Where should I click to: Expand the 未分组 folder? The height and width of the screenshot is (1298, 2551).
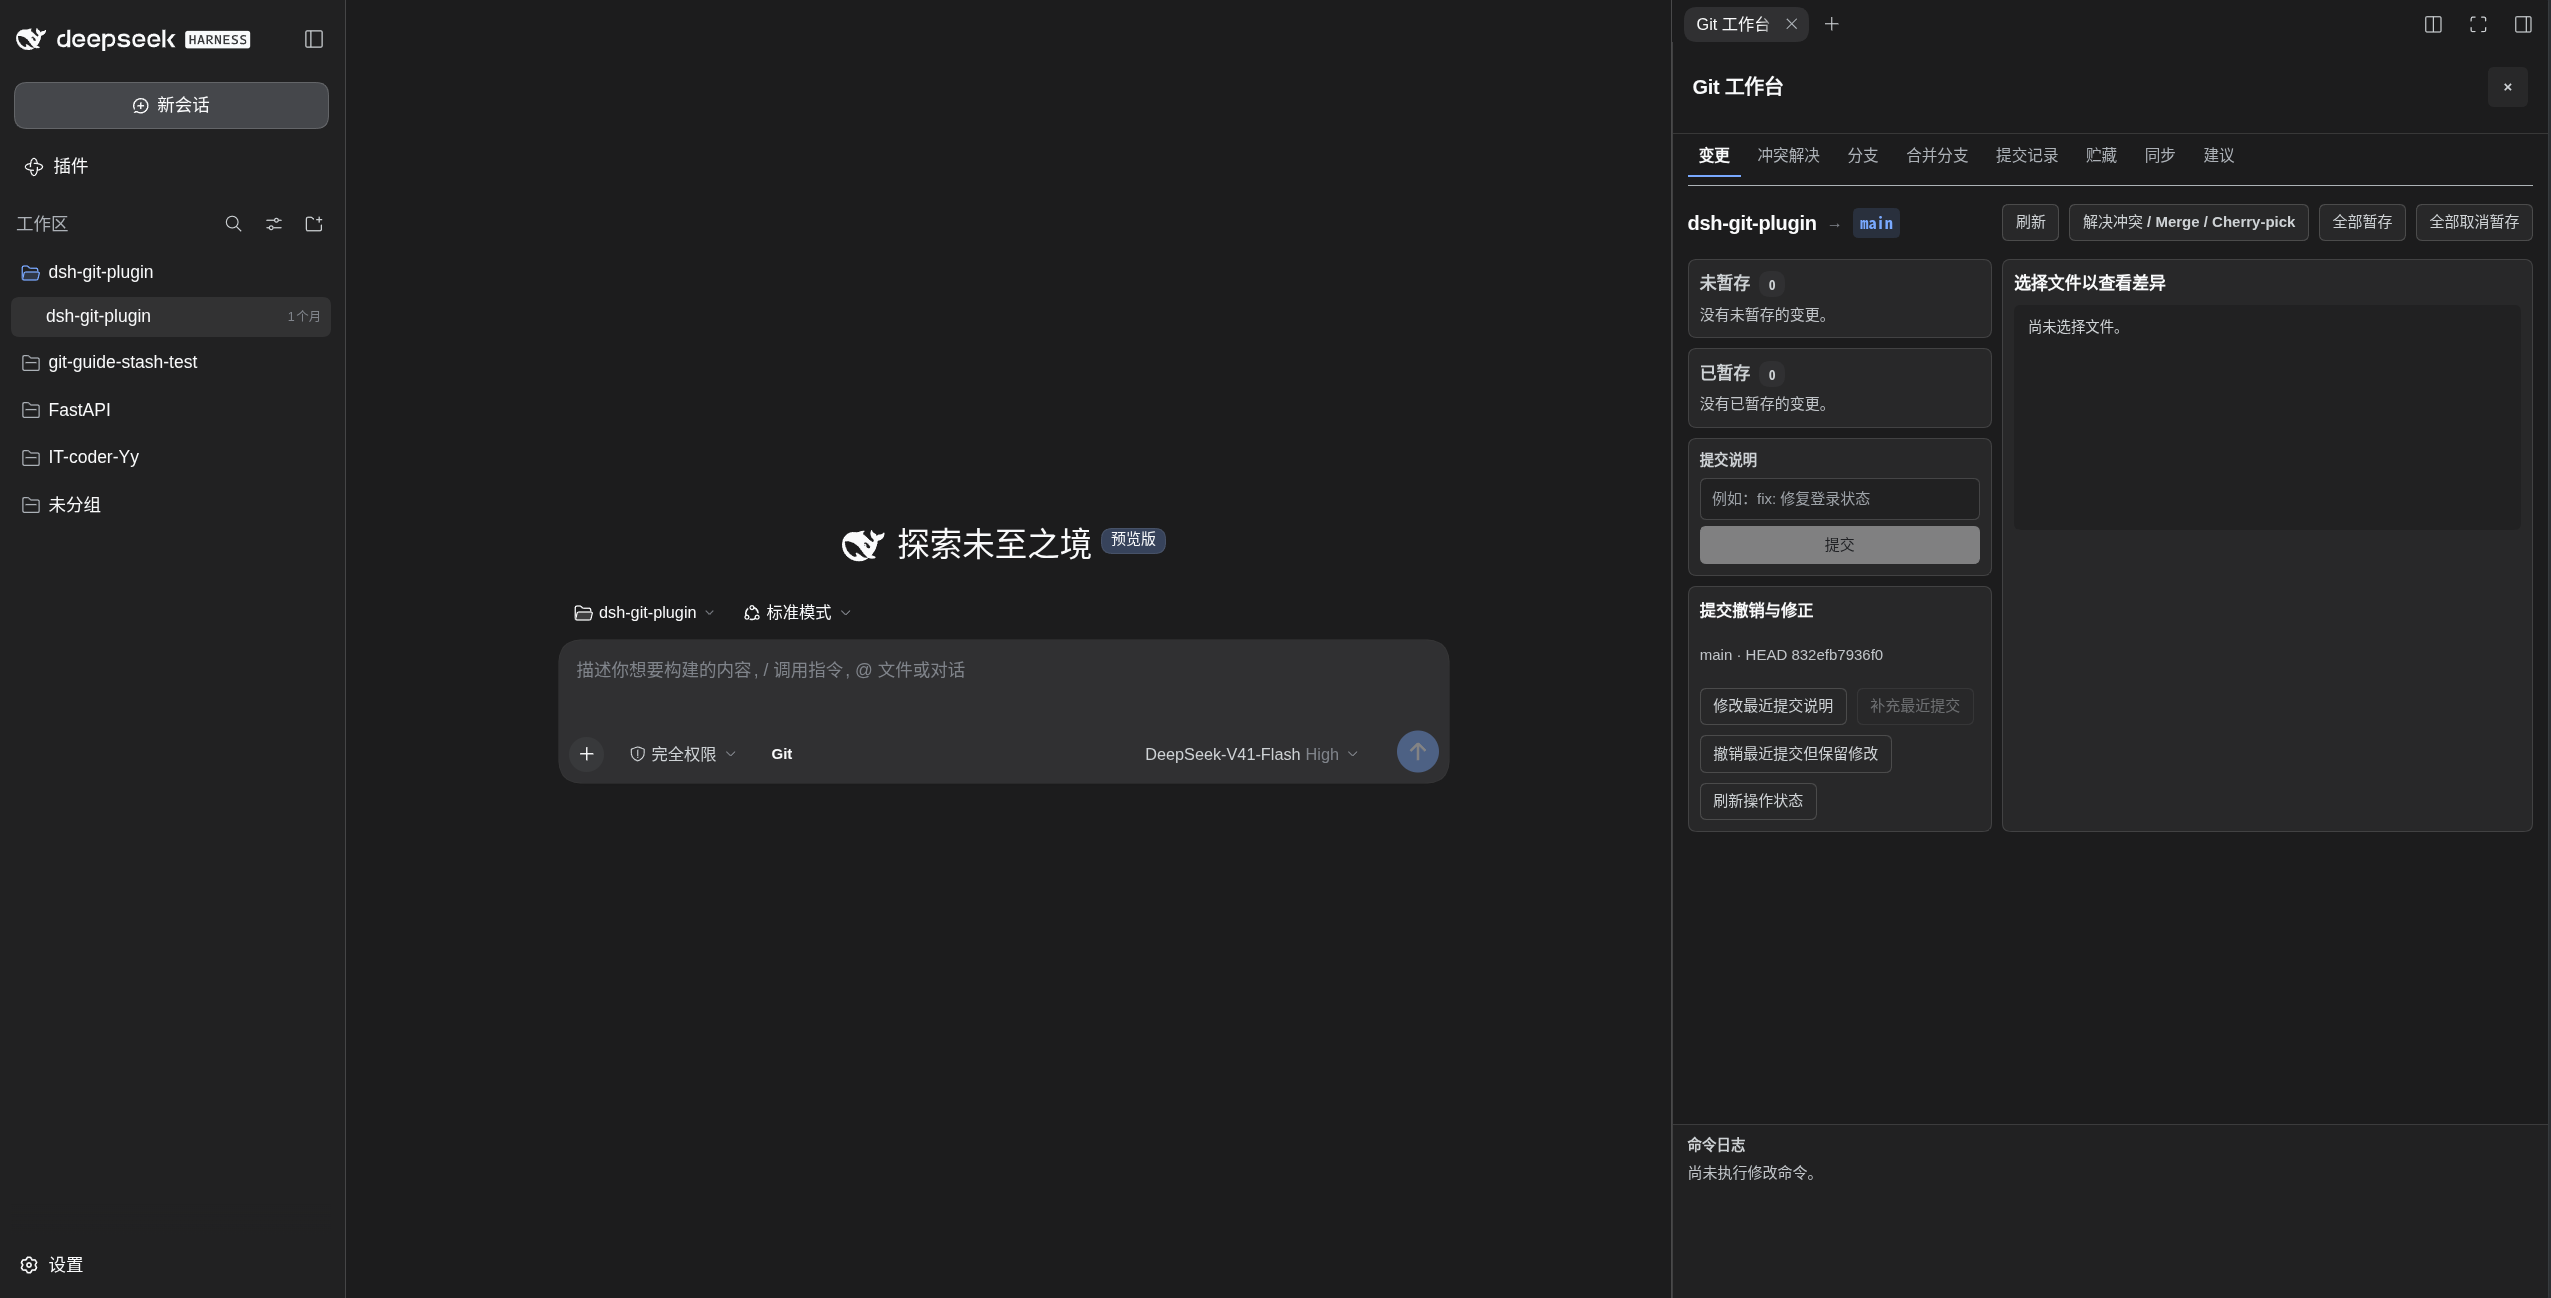coord(171,505)
